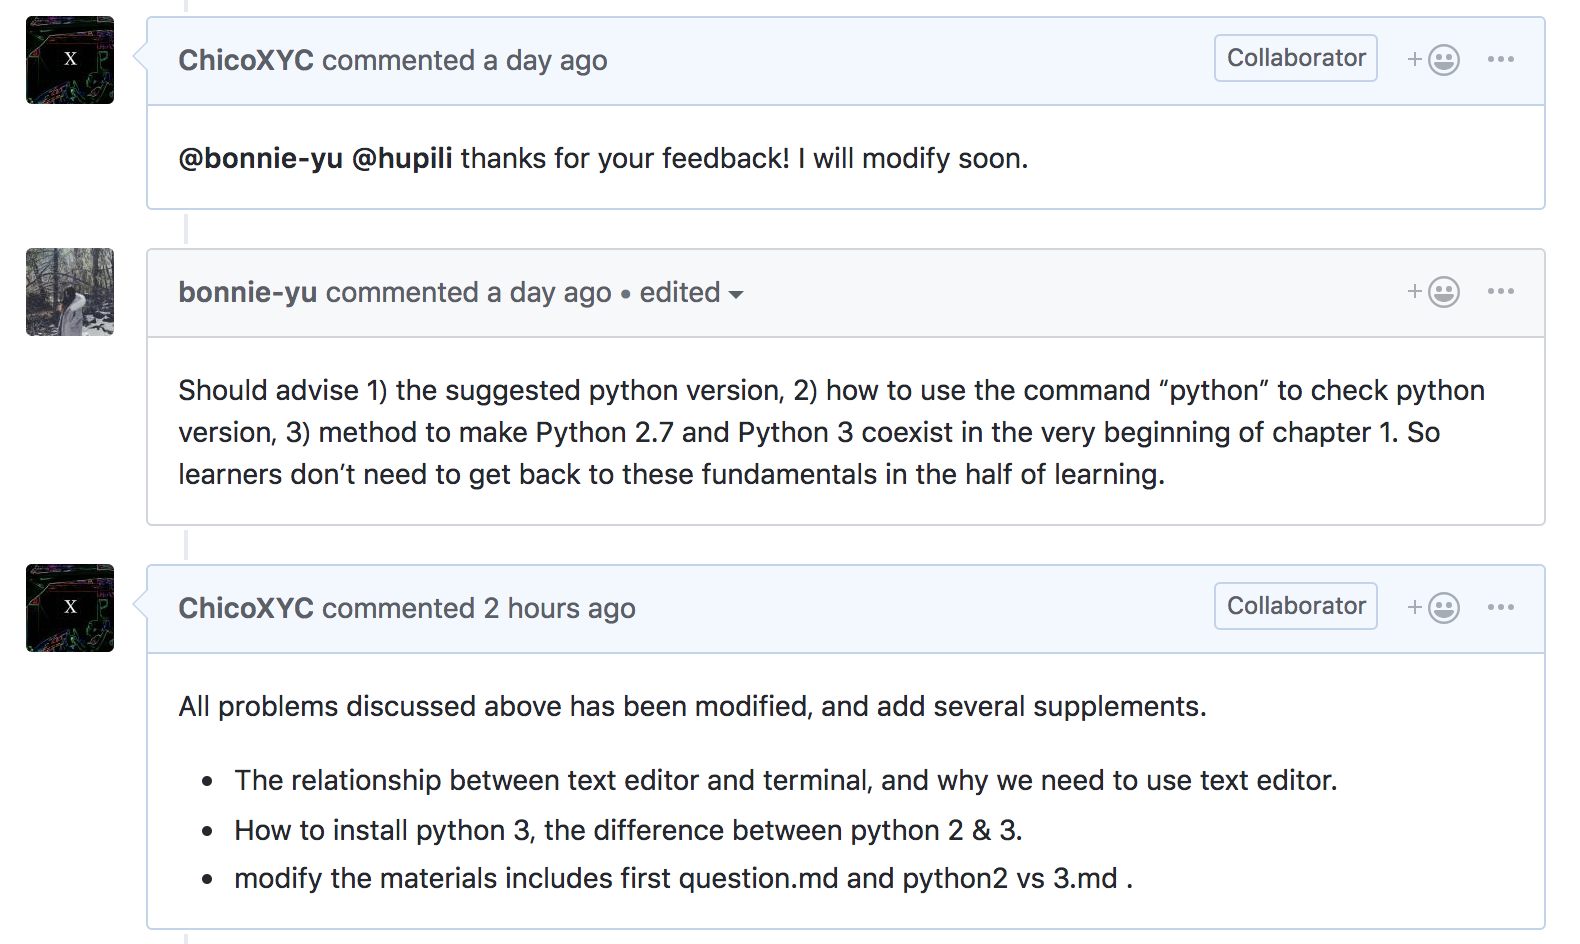Click ChicoXYC's avatar beside the latest comment
This screenshot has height=944, width=1580.
click(70, 608)
